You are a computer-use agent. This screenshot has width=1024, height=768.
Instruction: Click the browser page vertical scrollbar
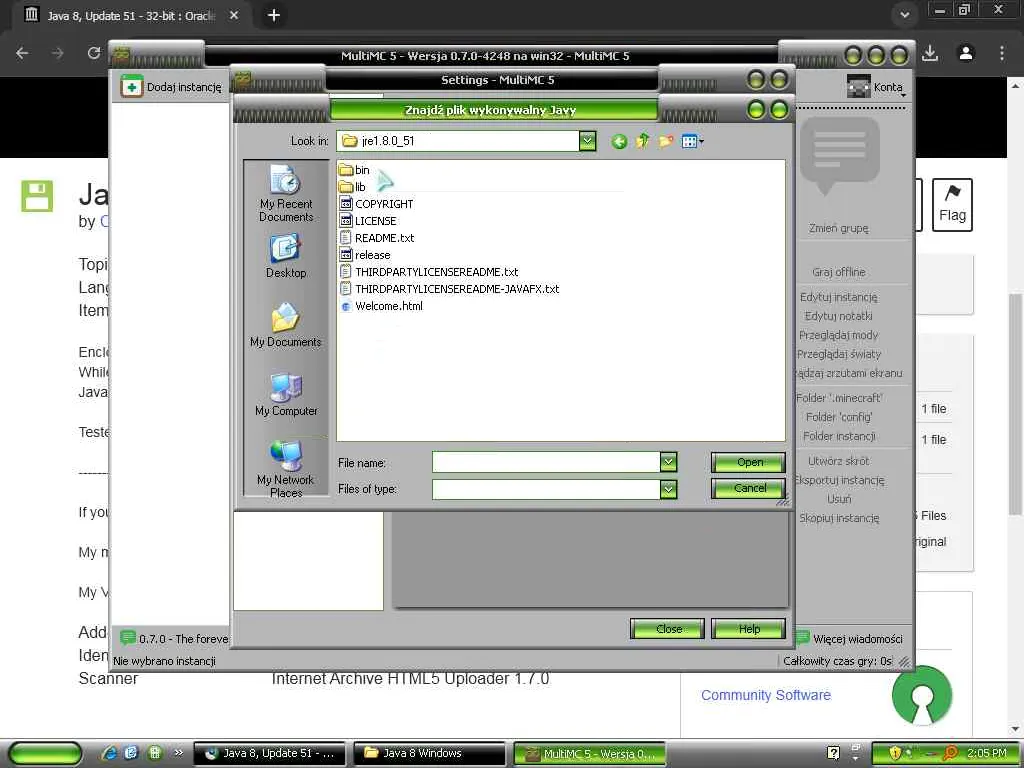(x=1016, y=405)
